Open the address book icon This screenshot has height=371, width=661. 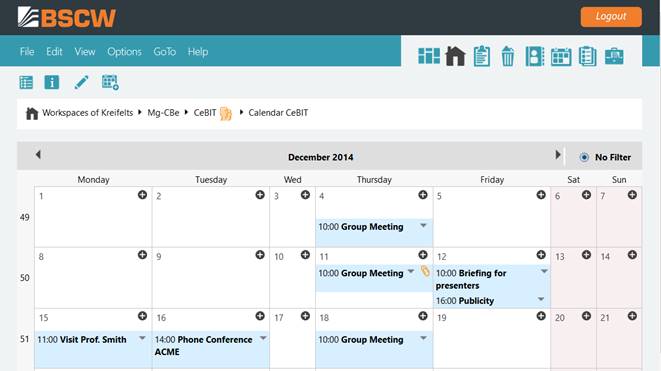pos(535,56)
